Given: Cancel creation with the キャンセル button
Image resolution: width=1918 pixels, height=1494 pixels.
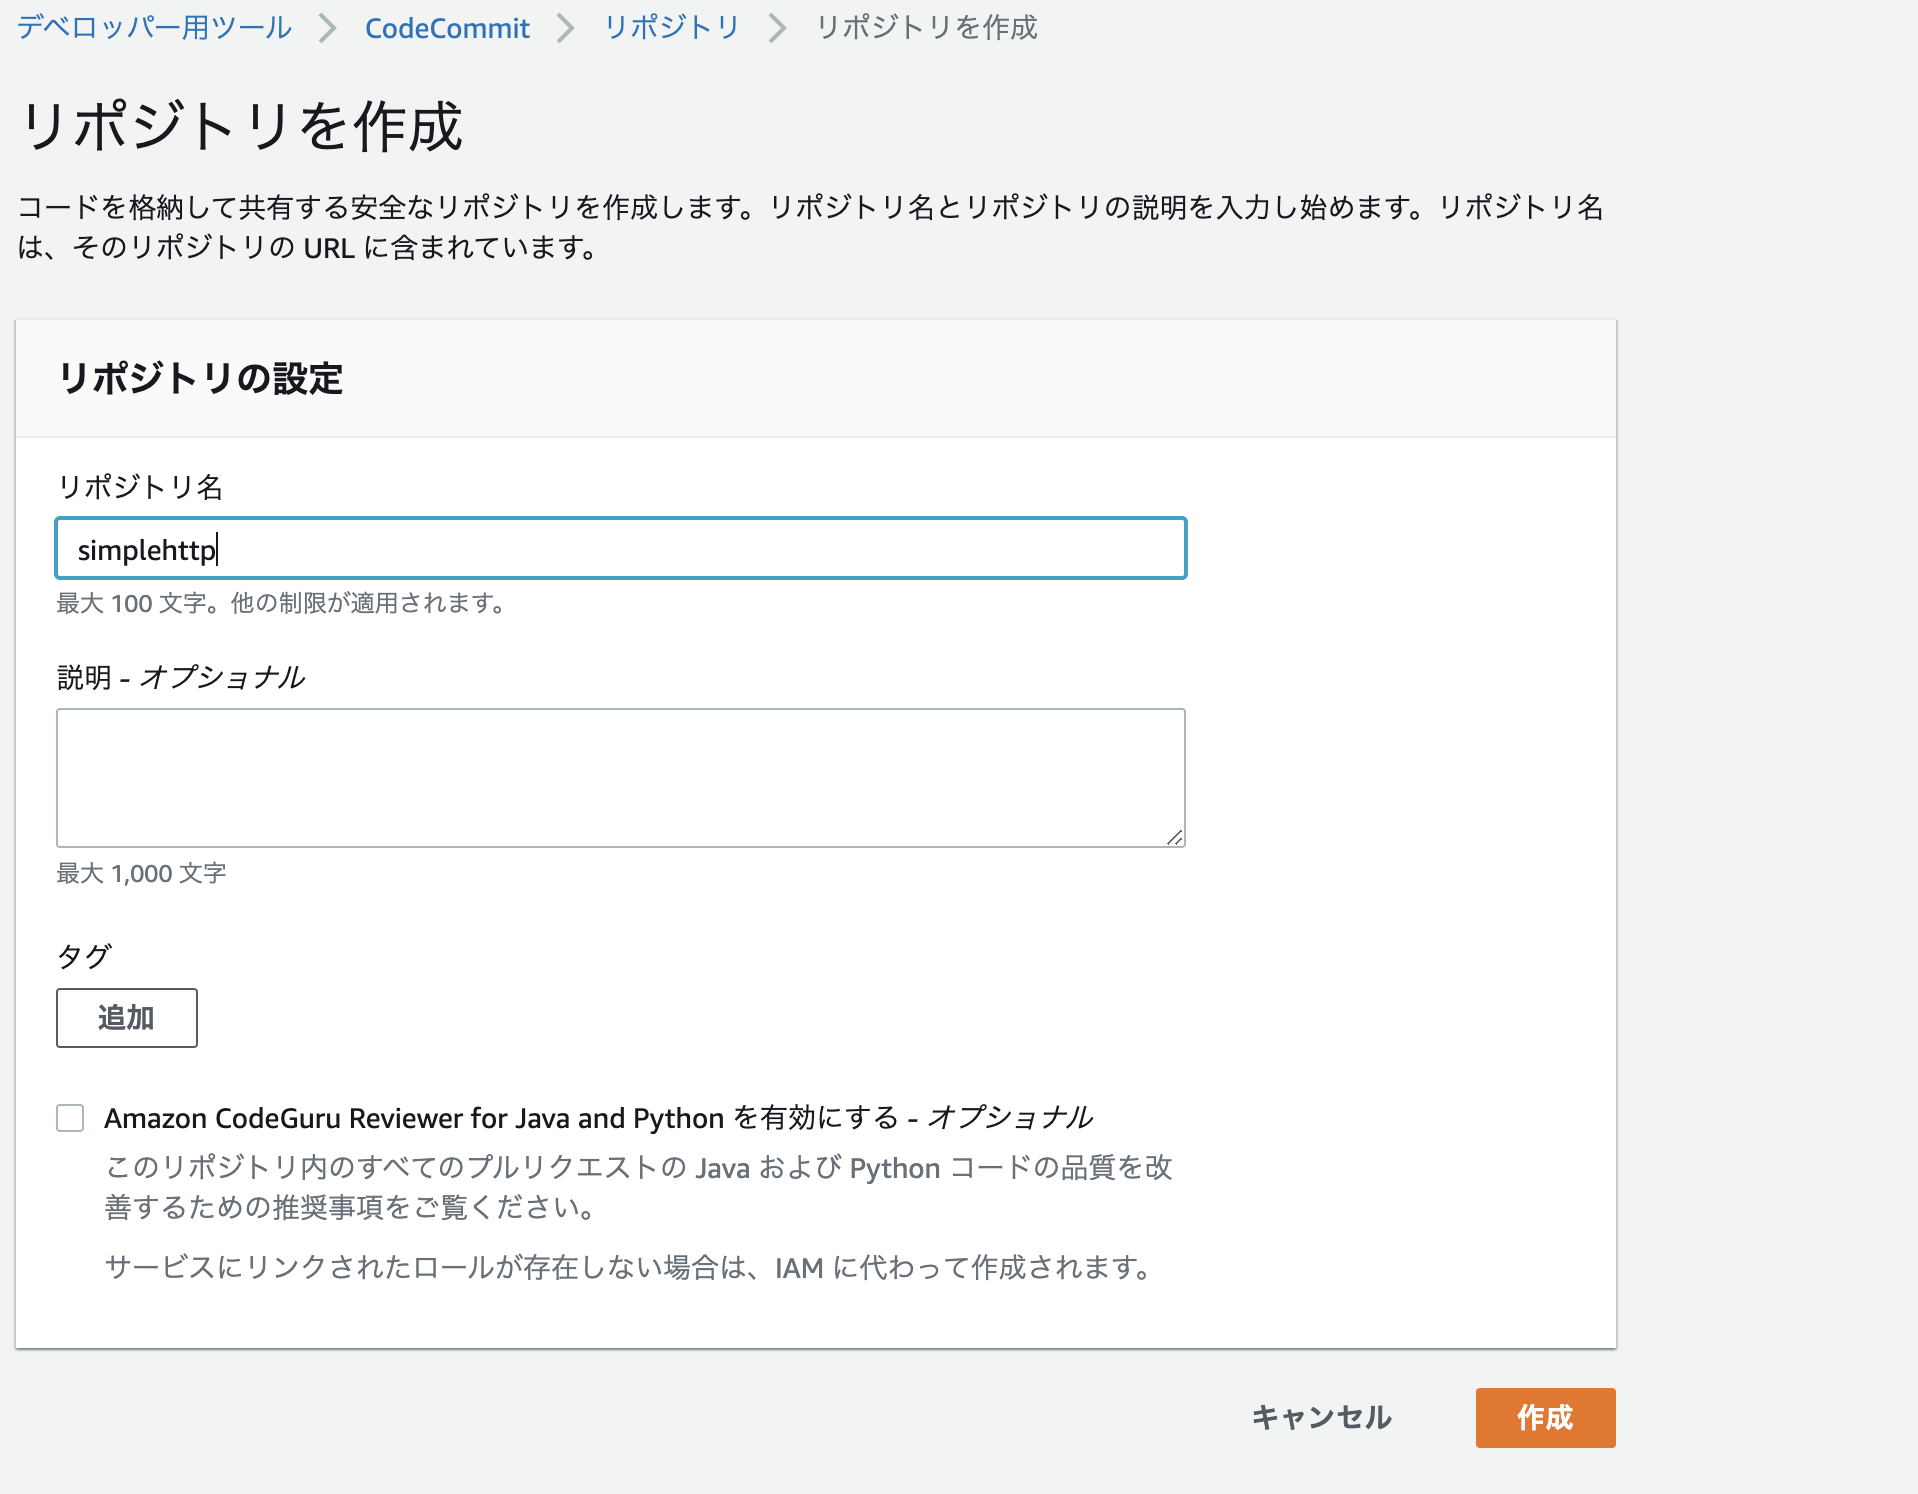Looking at the screenshot, I should pyautogui.click(x=1320, y=1417).
